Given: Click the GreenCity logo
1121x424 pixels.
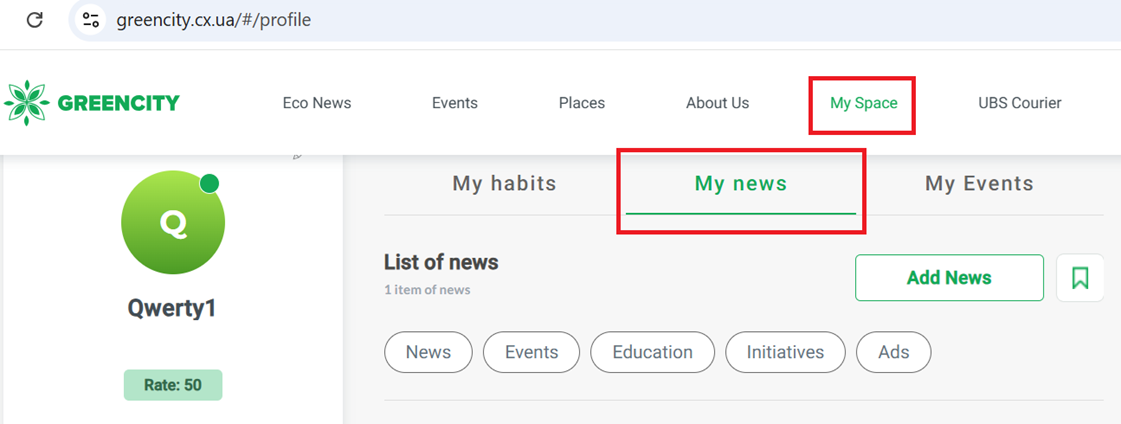Looking at the screenshot, I should pyautogui.click(x=92, y=103).
